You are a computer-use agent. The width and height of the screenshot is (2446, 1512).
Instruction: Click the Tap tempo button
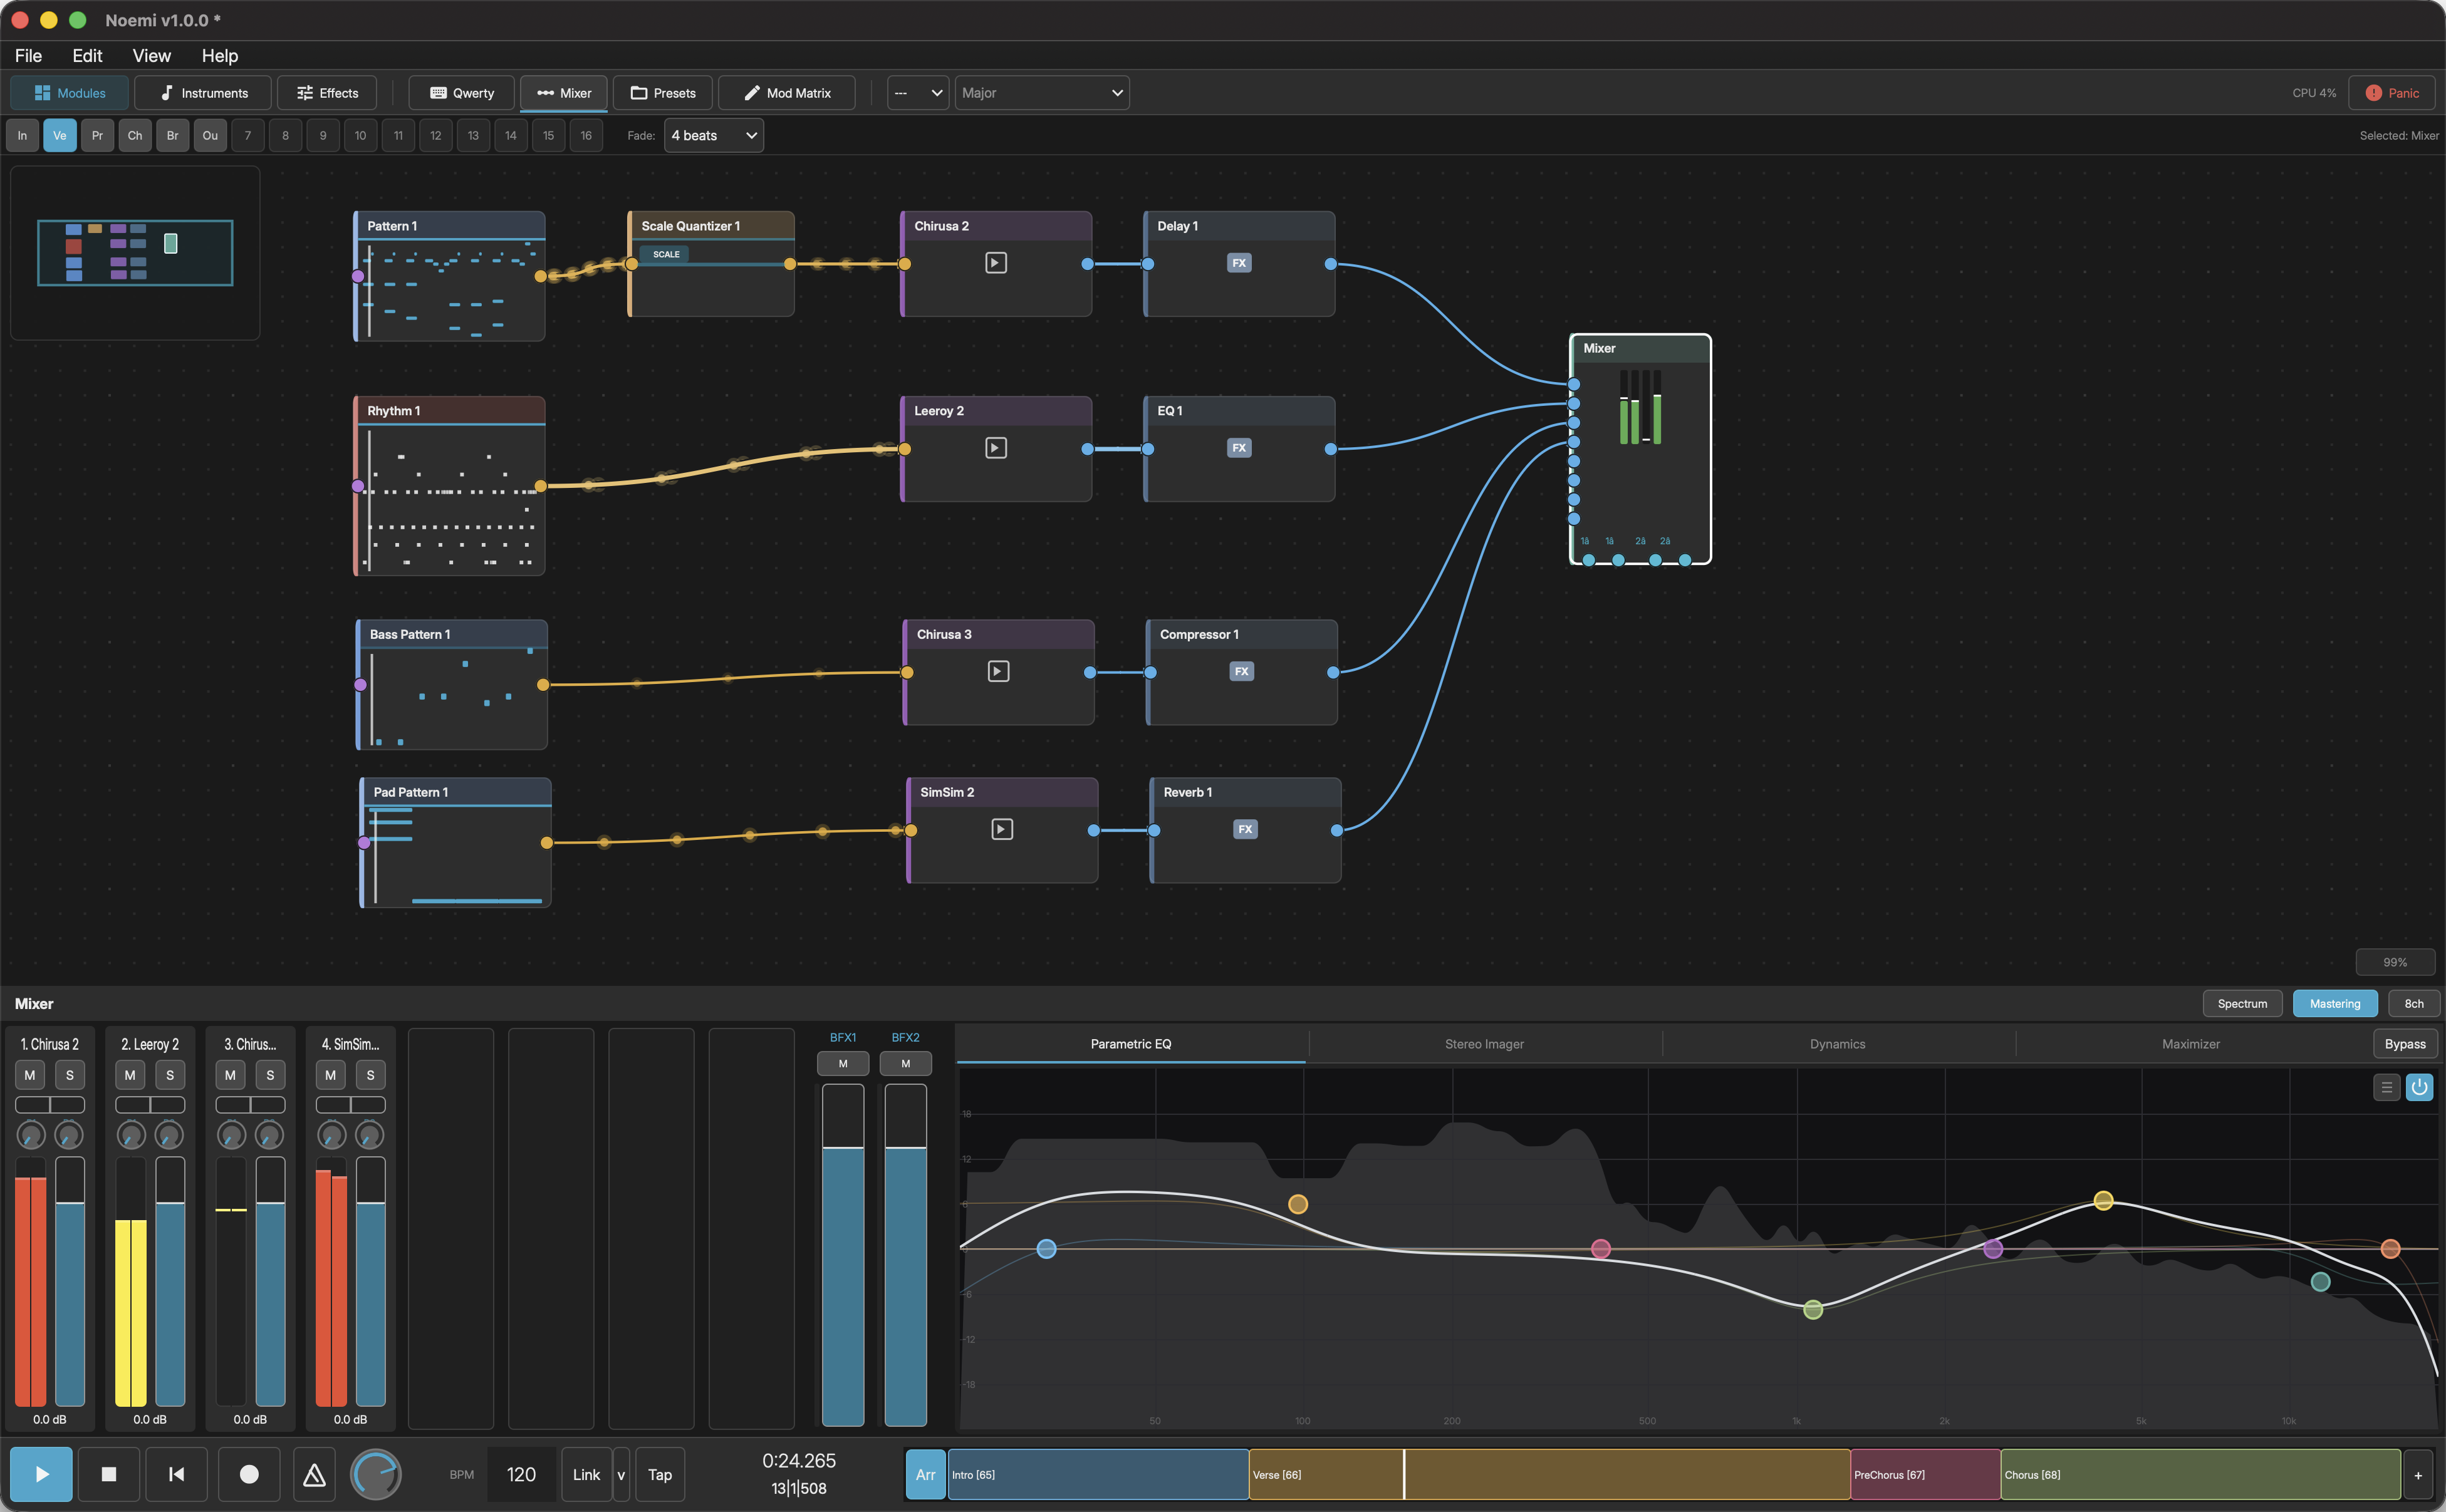tap(660, 1475)
